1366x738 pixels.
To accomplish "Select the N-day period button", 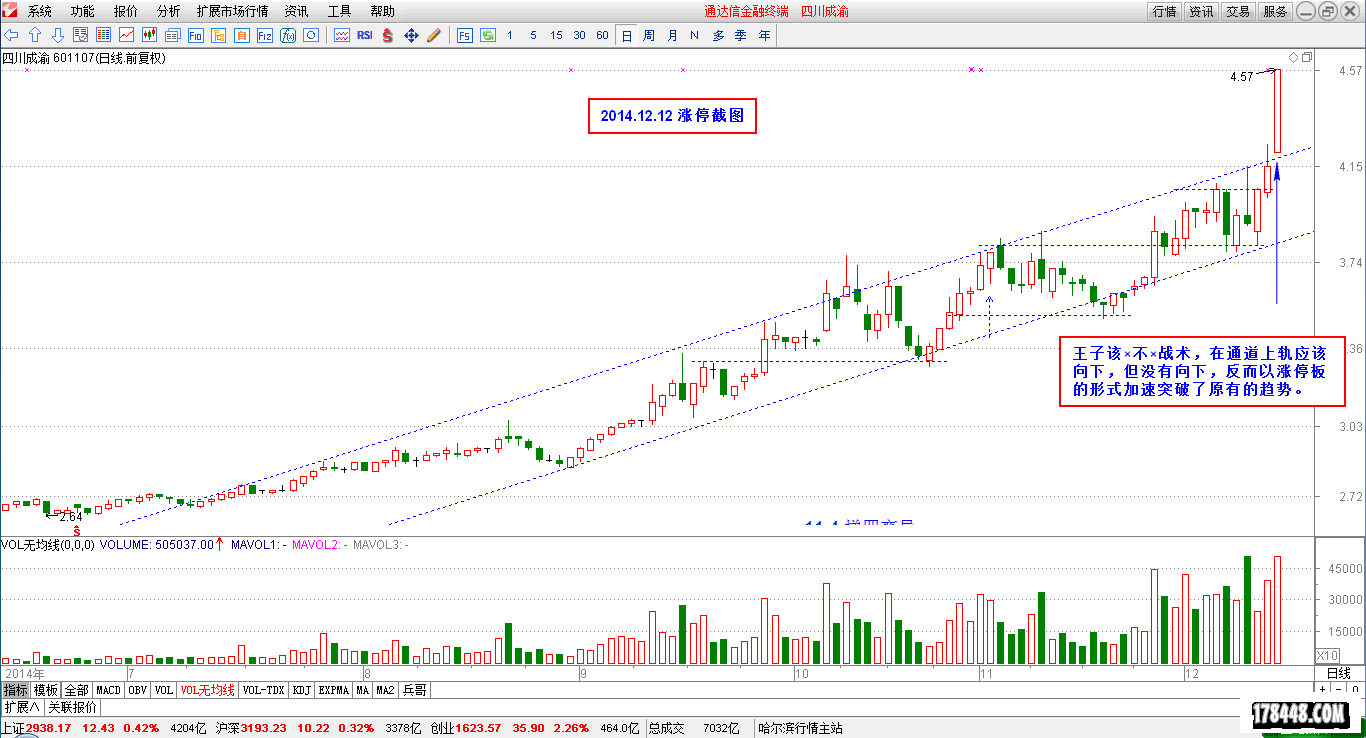I will pos(694,35).
